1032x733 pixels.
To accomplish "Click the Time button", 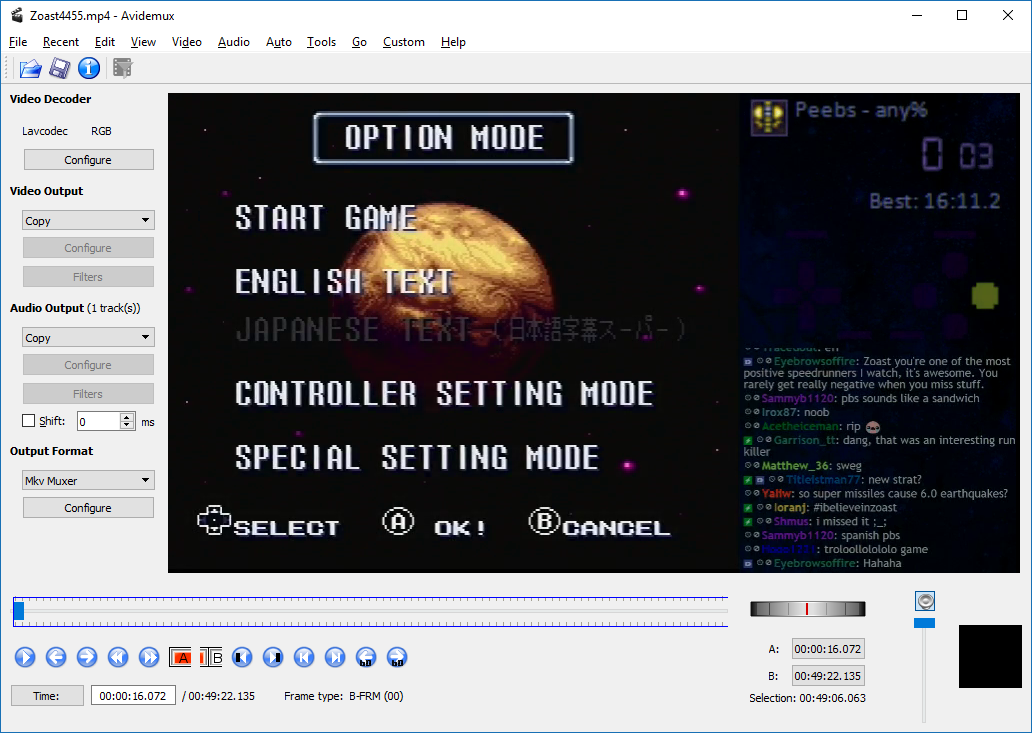I will (x=47, y=695).
